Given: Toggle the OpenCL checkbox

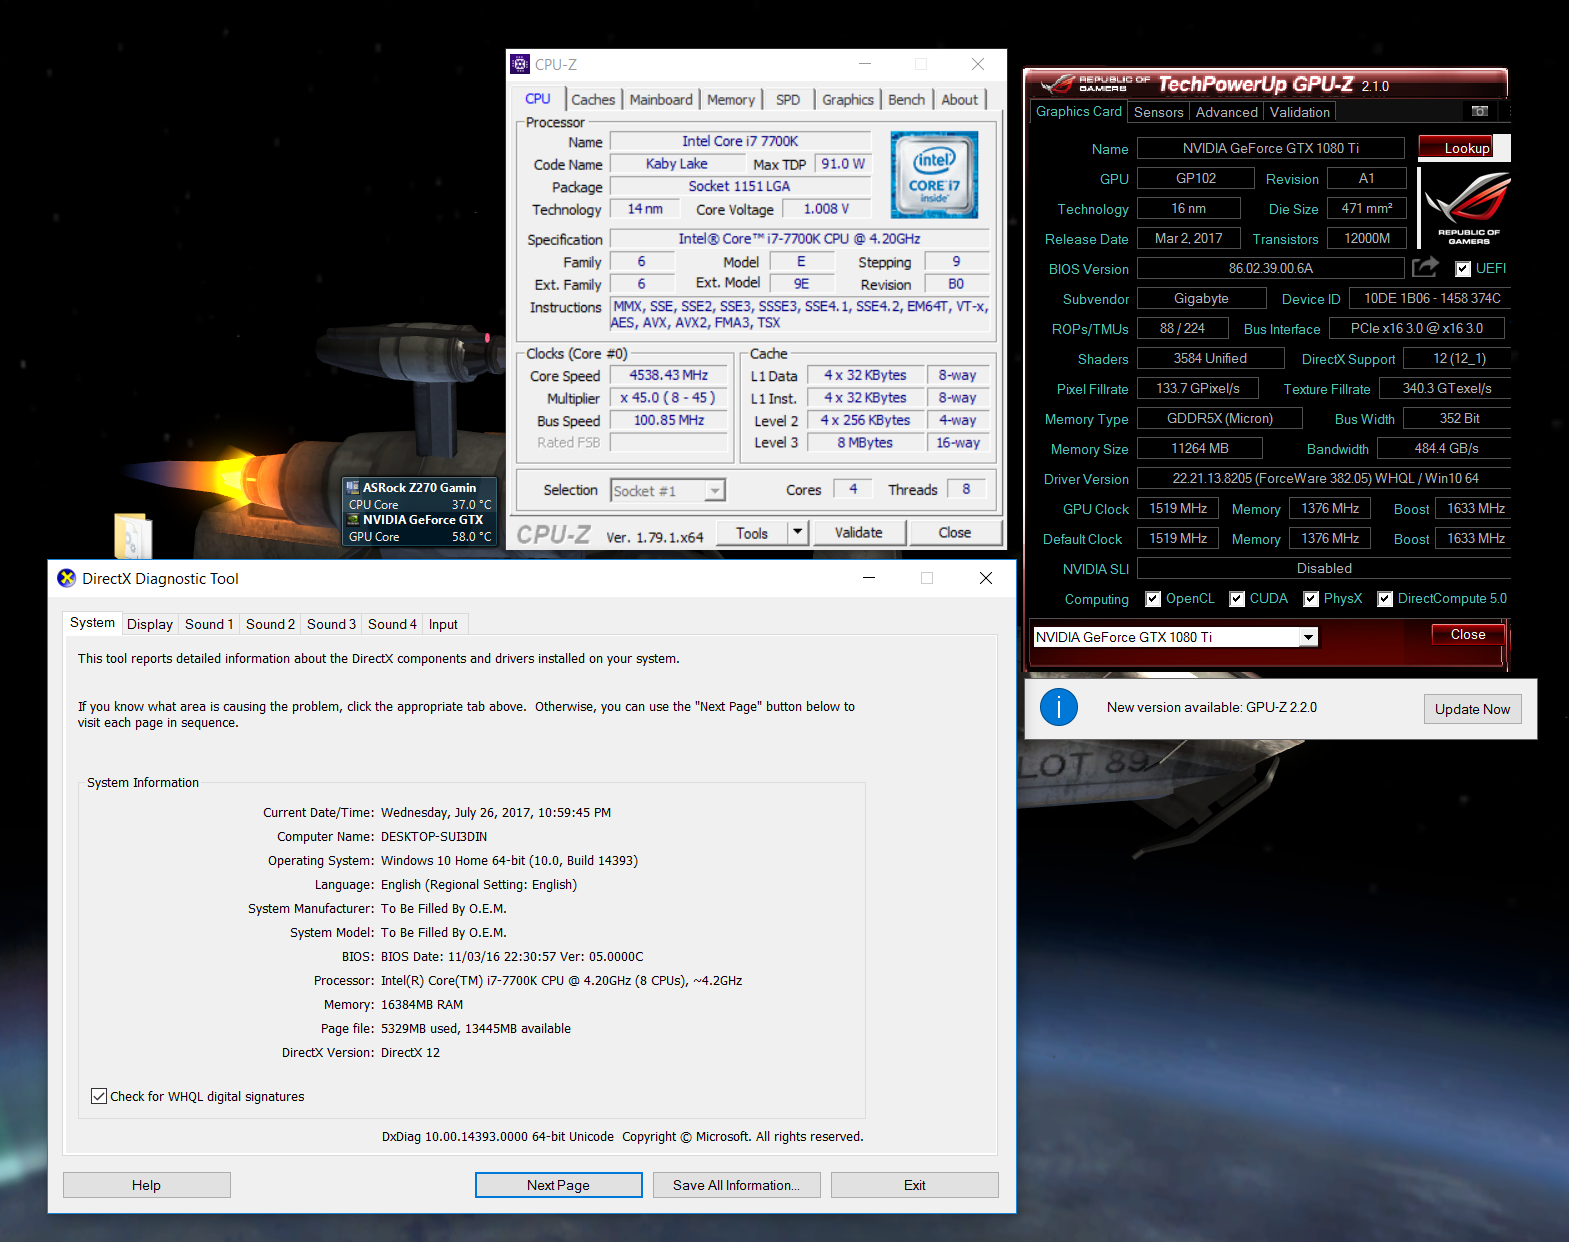Looking at the screenshot, I should (1153, 599).
